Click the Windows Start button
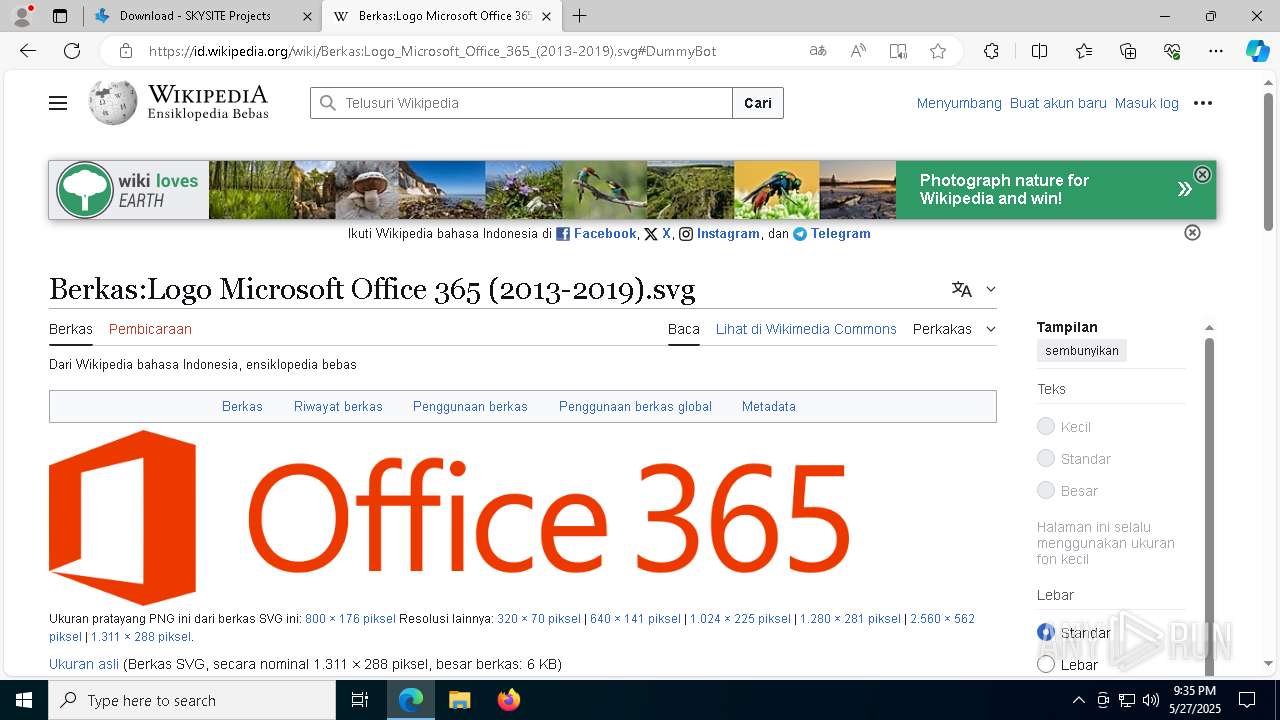 tap(24, 700)
